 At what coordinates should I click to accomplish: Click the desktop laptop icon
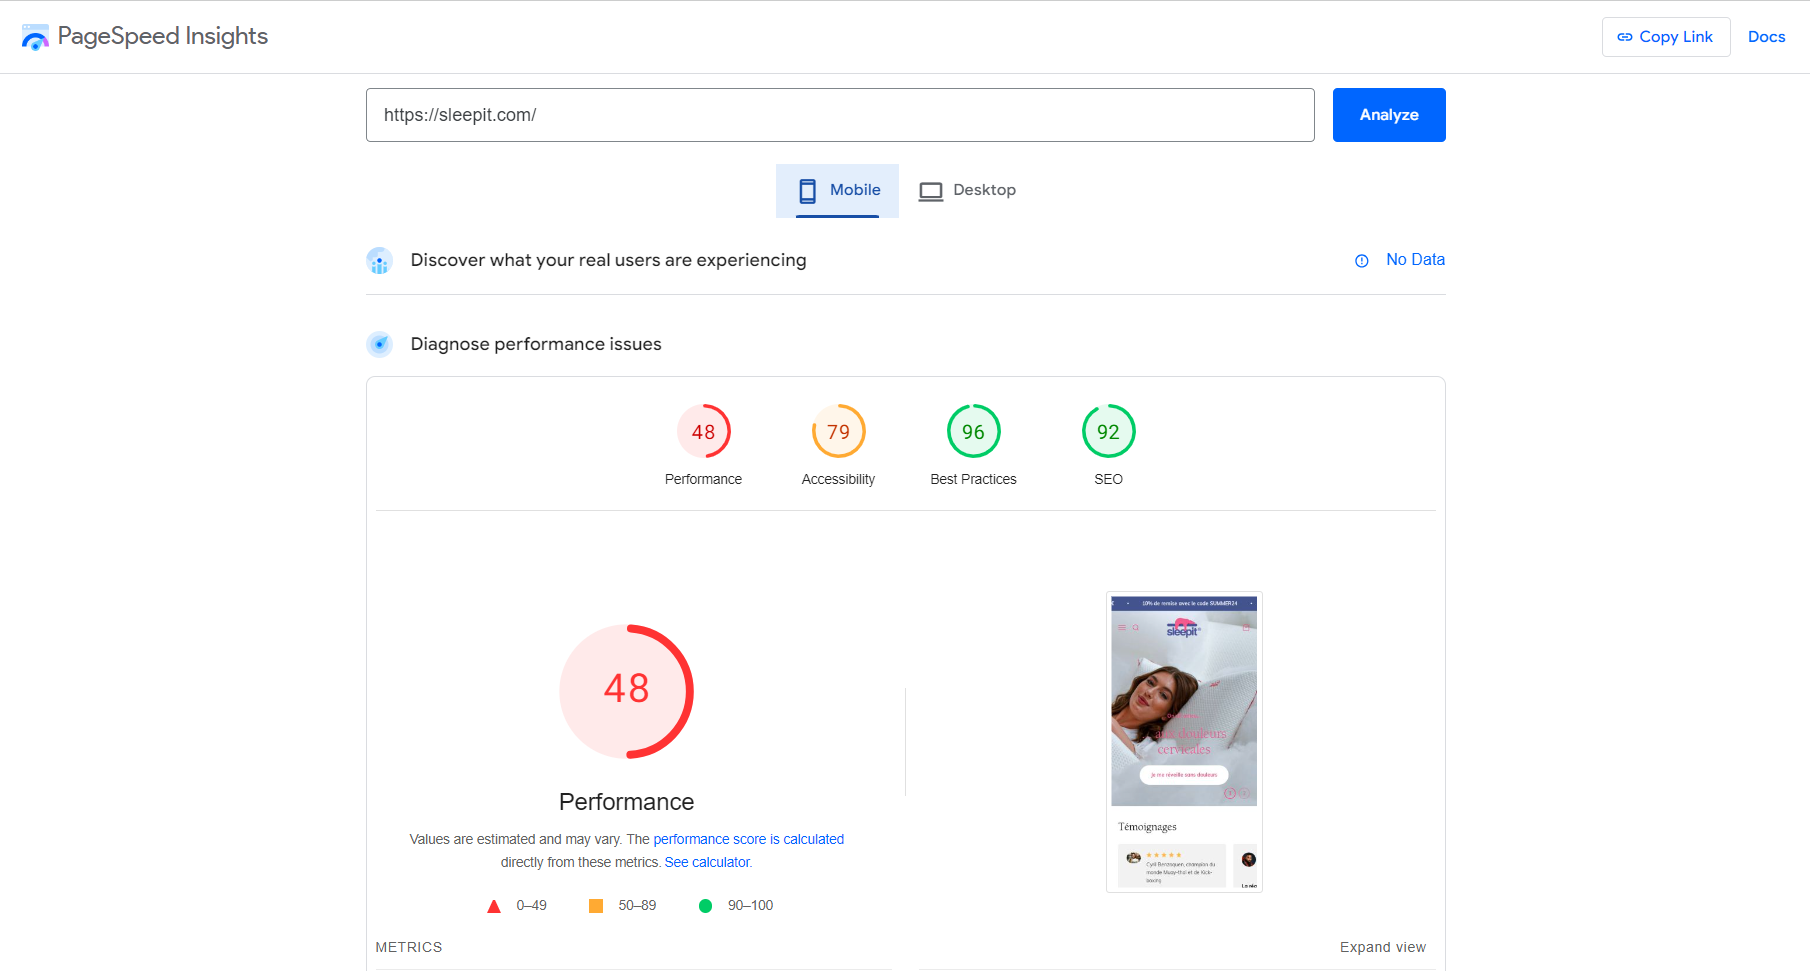931,191
